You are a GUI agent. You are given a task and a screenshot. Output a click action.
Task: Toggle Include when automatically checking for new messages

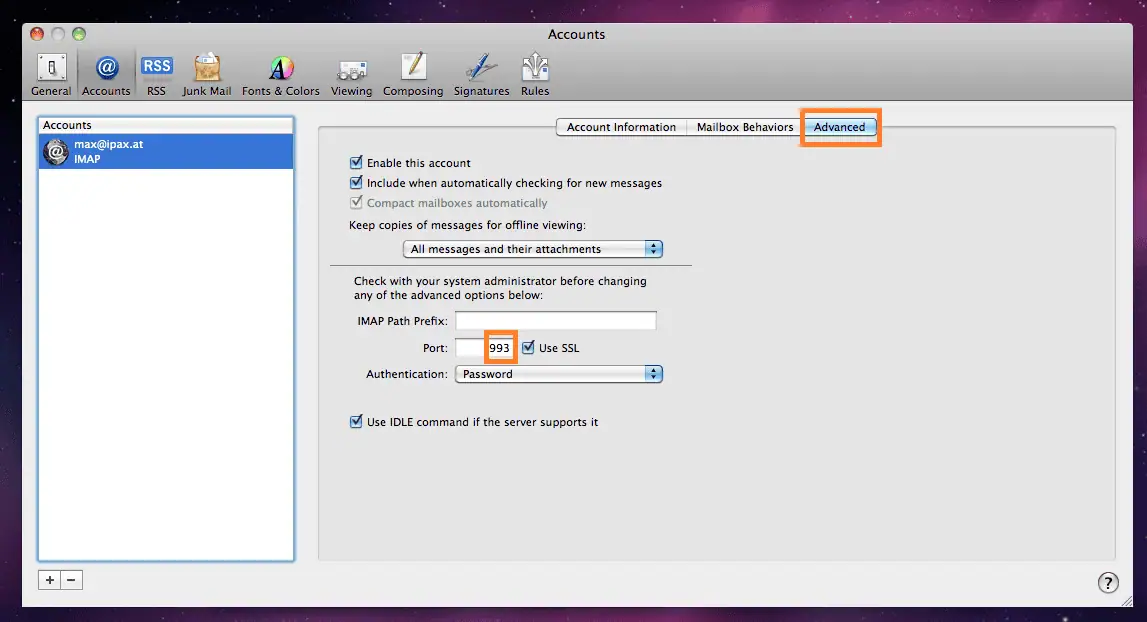click(356, 183)
